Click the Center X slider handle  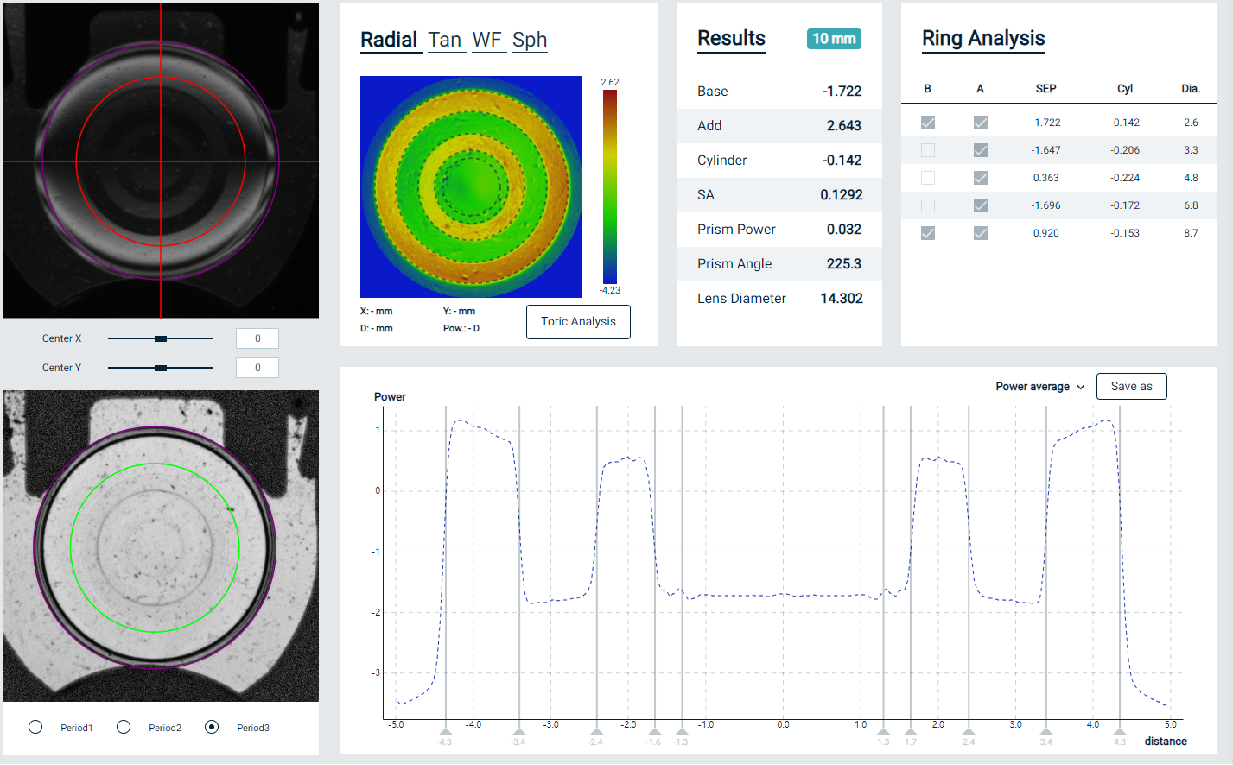[161, 339]
